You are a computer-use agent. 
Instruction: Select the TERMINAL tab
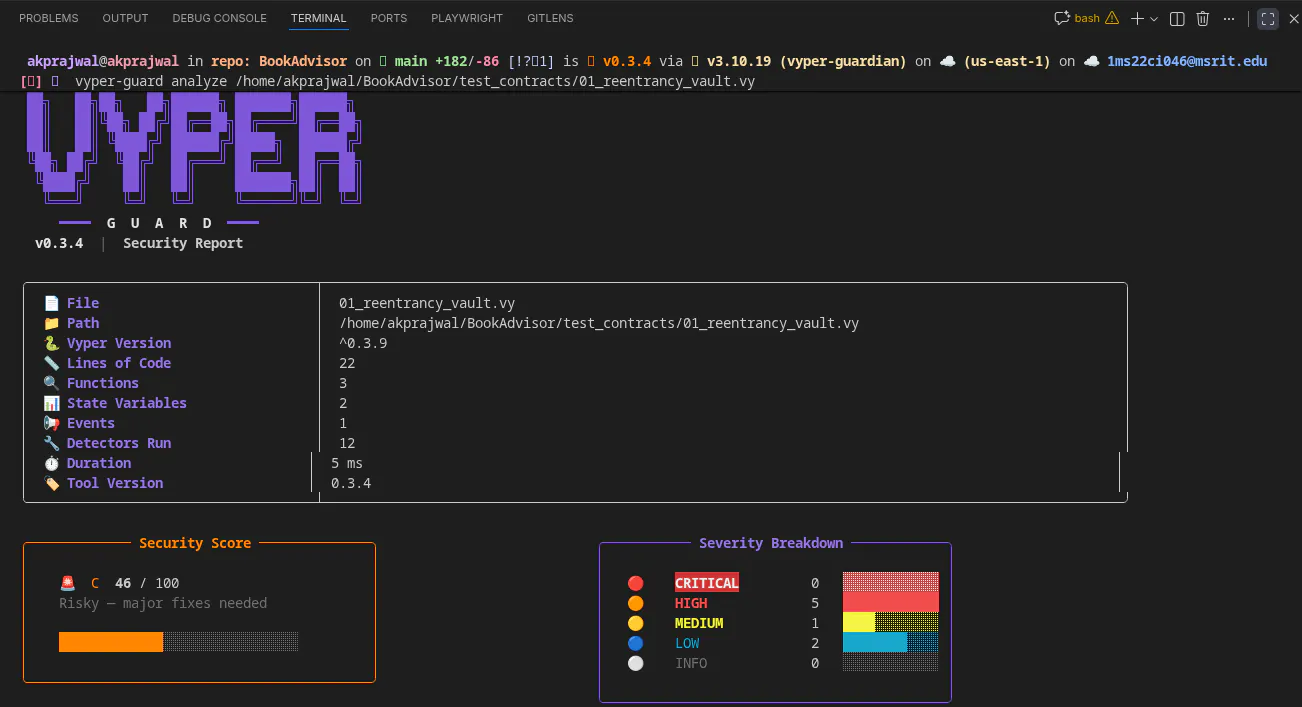tap(319, 18)
